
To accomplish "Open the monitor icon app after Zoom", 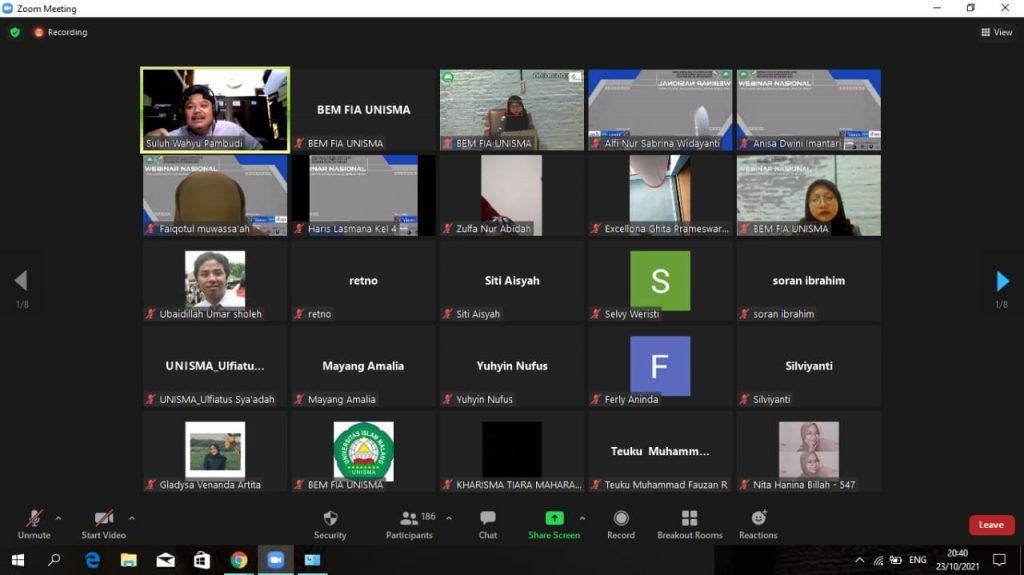I will point(312,560).
